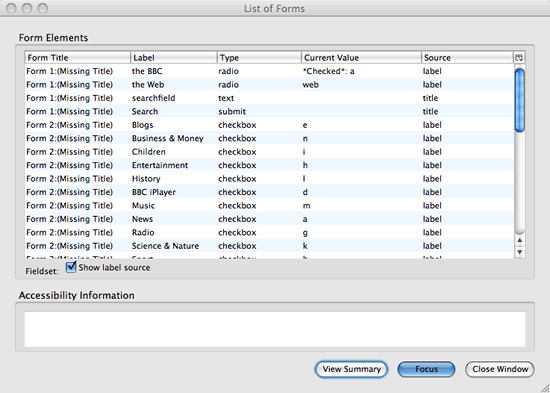This screenshot has height=393, width=550.
Task: Click the scrollbar up arrow
Action: (519, 241)
